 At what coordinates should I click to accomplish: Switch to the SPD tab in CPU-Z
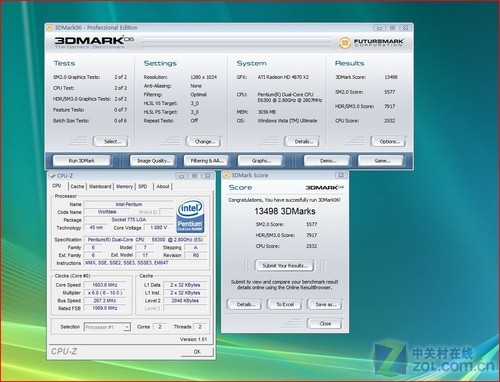[143, 186]
